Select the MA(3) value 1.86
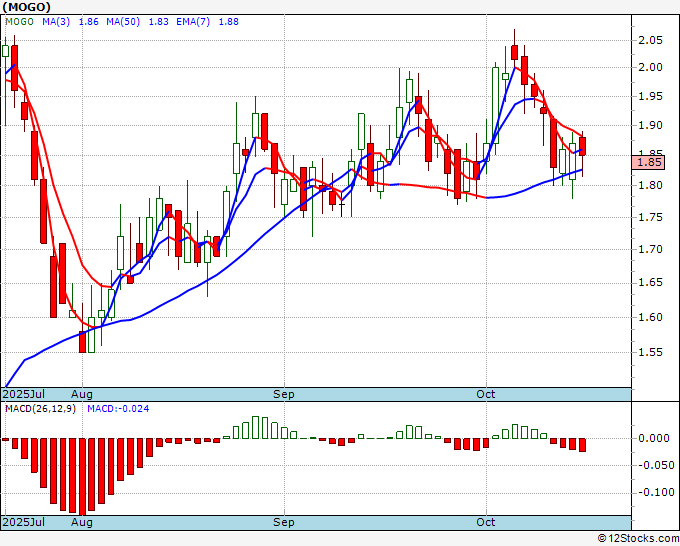This screenshot has width=680, height=546. 88,22
